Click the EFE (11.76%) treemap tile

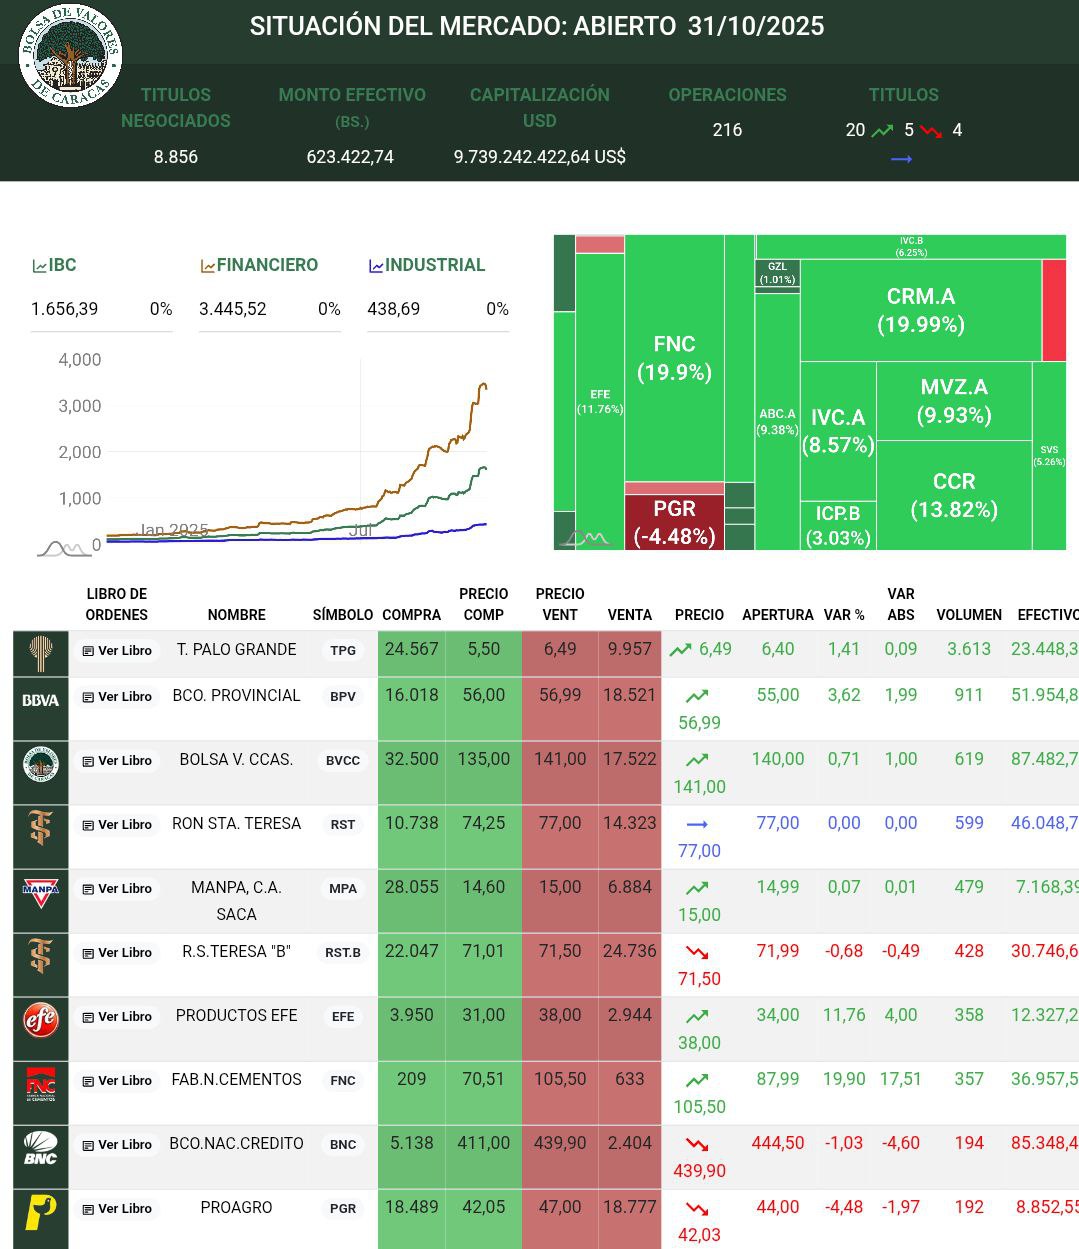(600, 401)
